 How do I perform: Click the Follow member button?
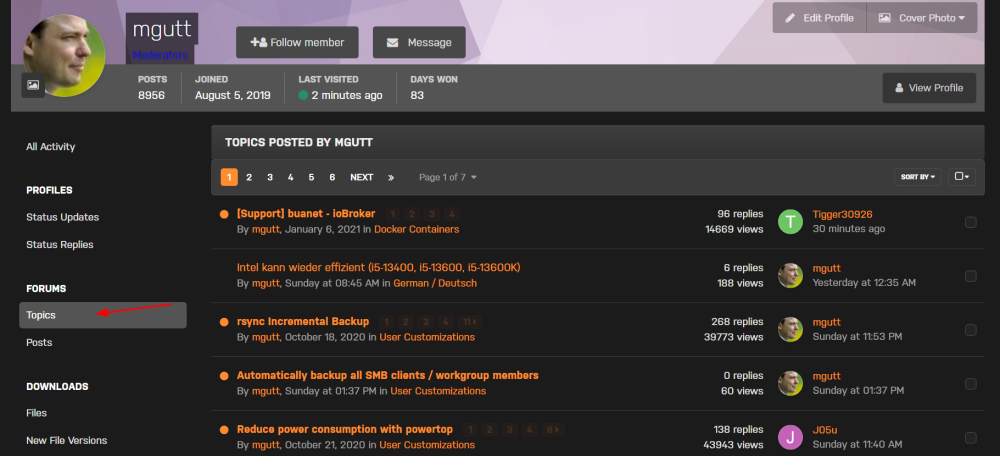297,43
